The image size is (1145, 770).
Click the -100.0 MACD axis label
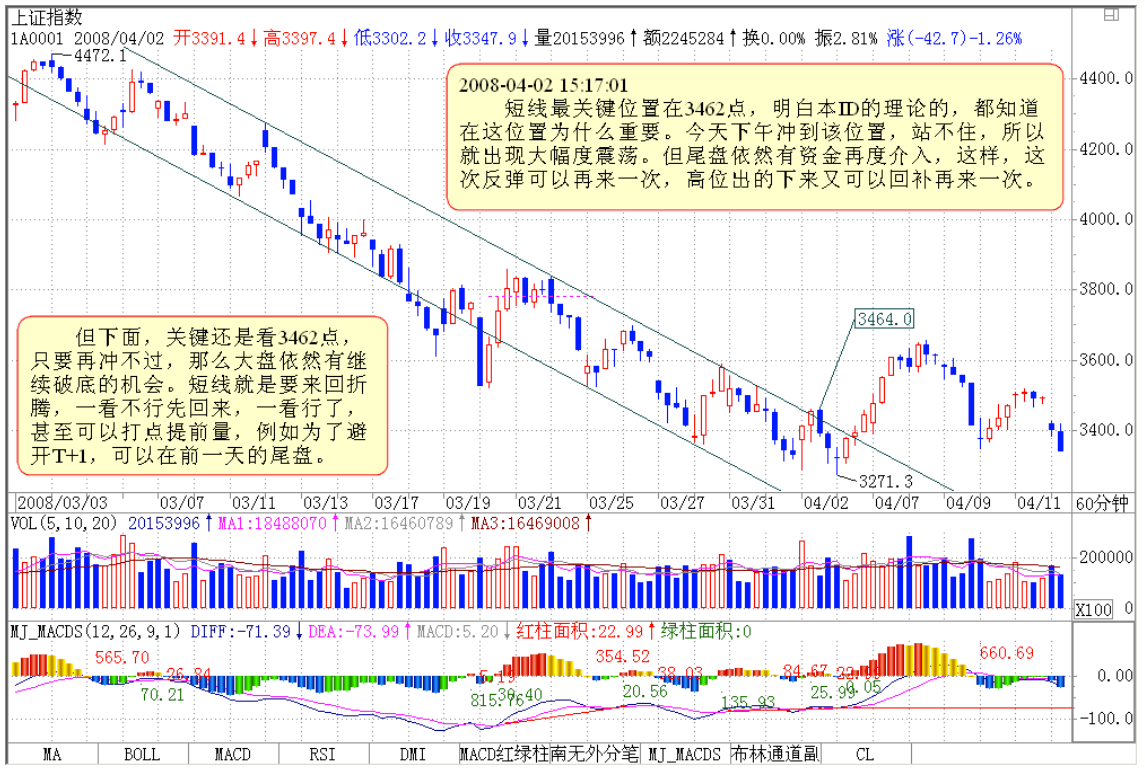click(1106, 718)
